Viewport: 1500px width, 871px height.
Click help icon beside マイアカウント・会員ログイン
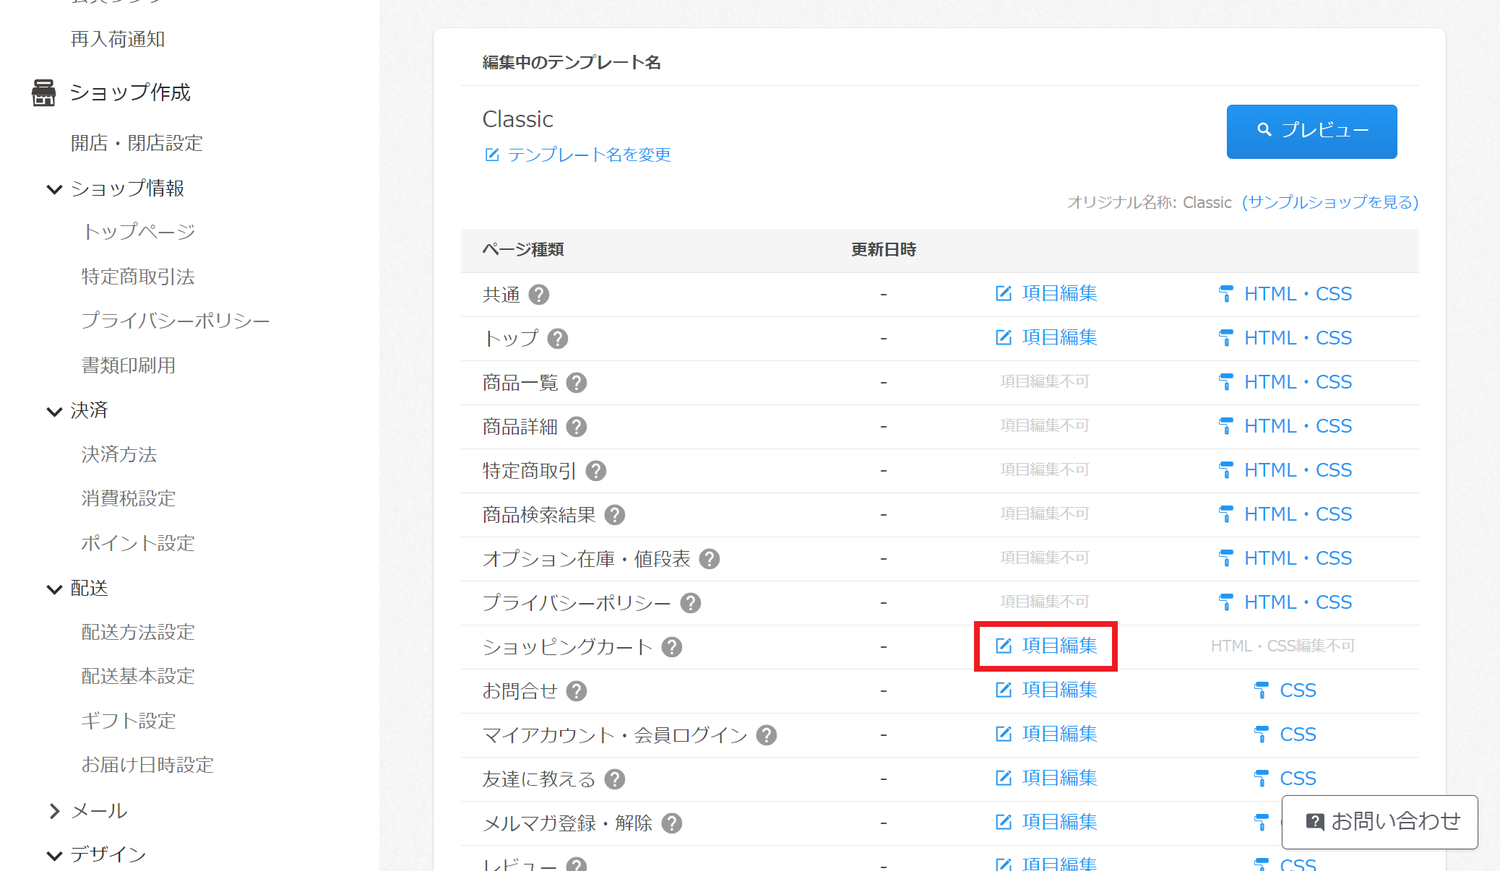767,735
